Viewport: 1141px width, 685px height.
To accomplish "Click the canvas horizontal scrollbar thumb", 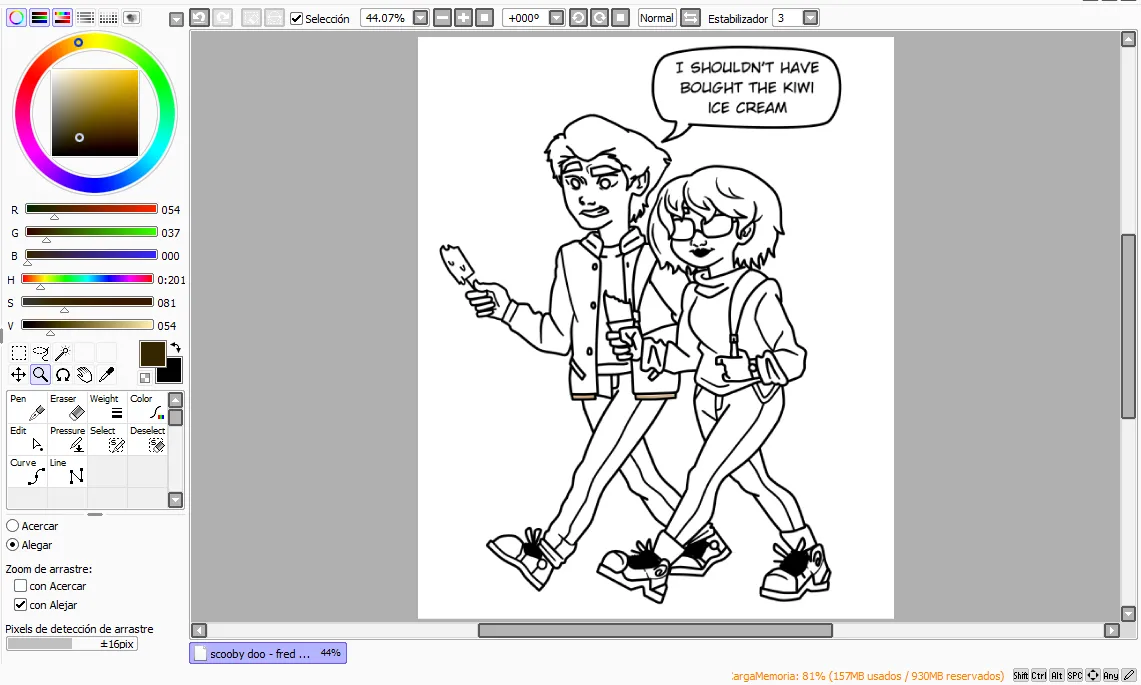I will (x=655, y=630).
